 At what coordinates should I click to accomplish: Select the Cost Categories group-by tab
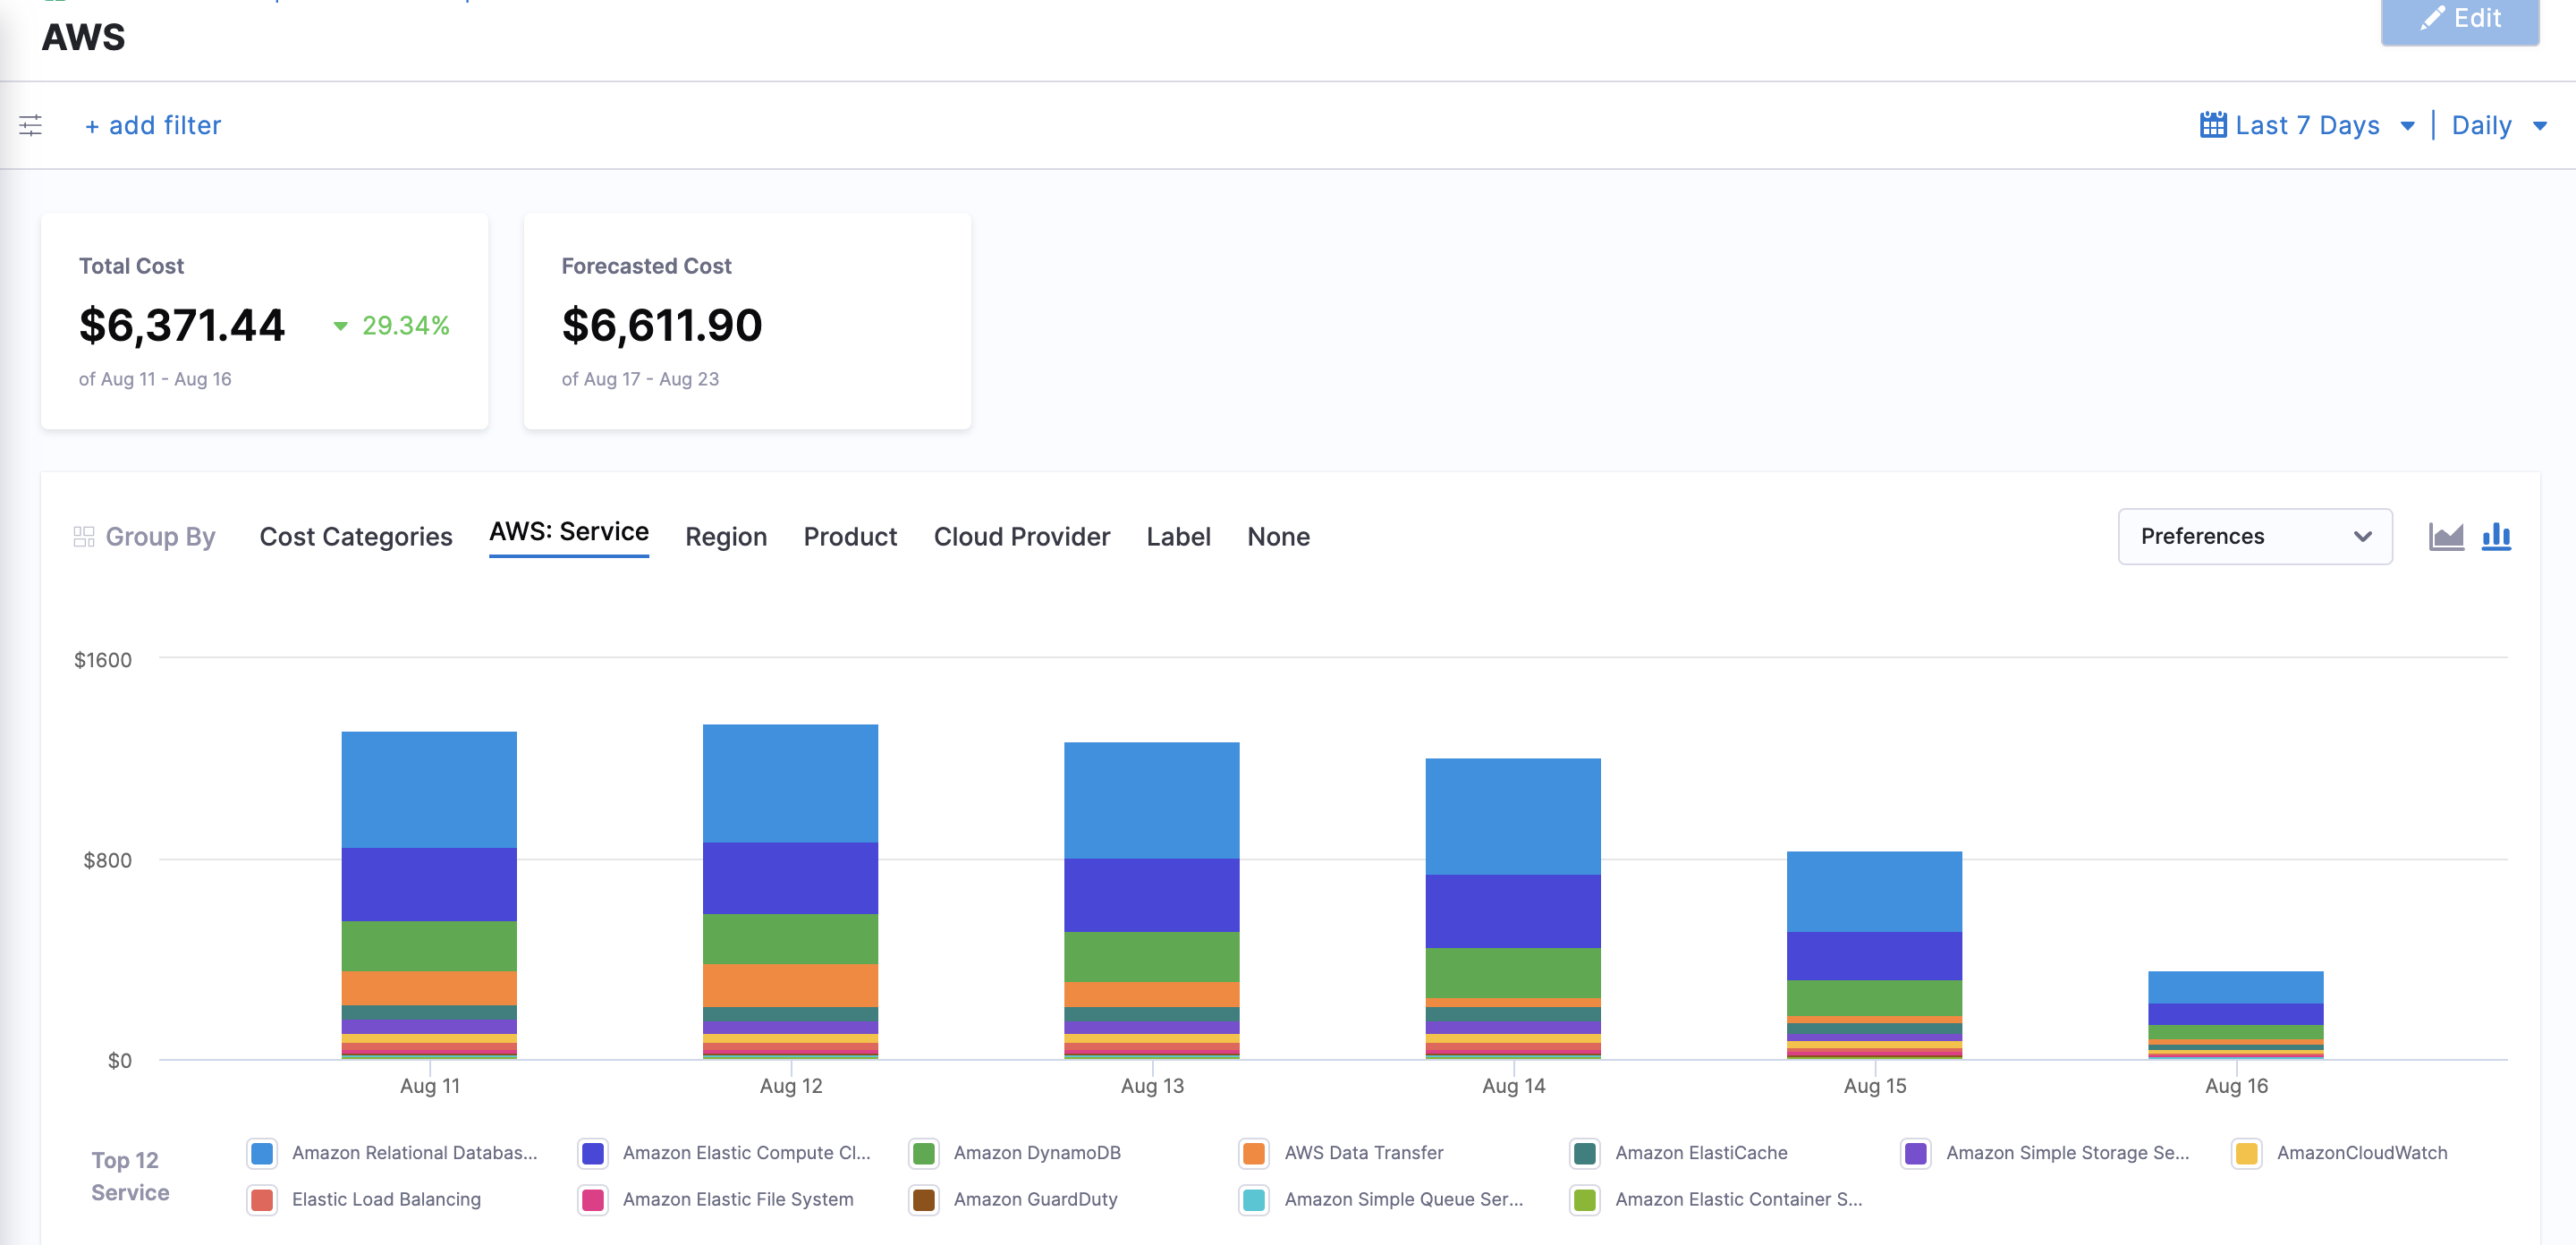pyautogui.click(x=356, y=537)
